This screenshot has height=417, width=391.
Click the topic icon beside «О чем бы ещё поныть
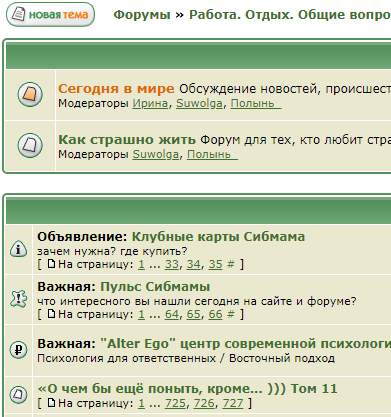(18, 395)
